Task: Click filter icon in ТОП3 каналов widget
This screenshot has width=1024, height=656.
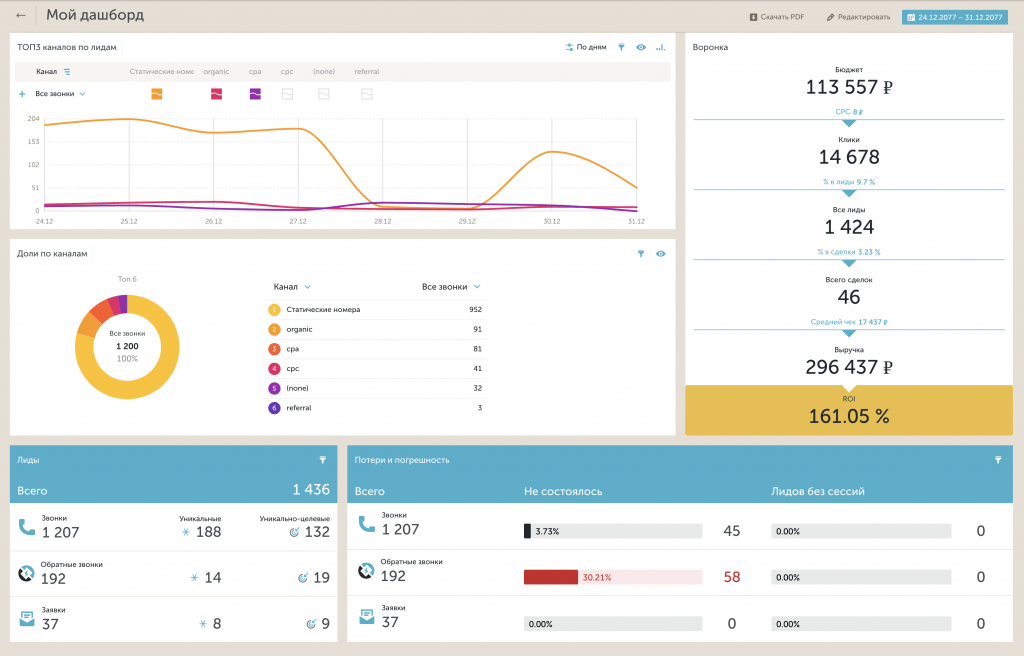Action: point(621,47)
